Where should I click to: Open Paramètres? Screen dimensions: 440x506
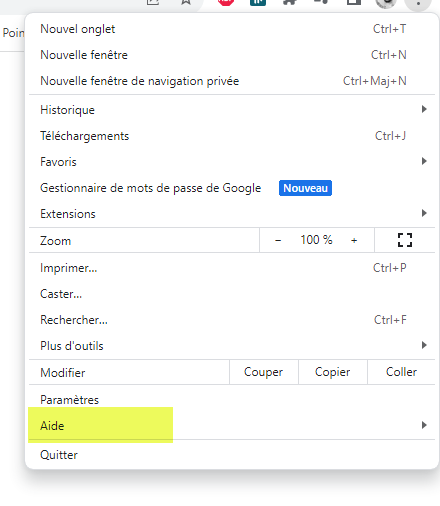point(232,400)
